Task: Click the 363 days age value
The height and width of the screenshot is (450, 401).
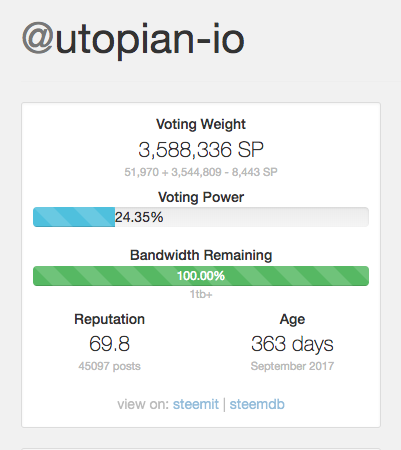Action: click(292, 345)
